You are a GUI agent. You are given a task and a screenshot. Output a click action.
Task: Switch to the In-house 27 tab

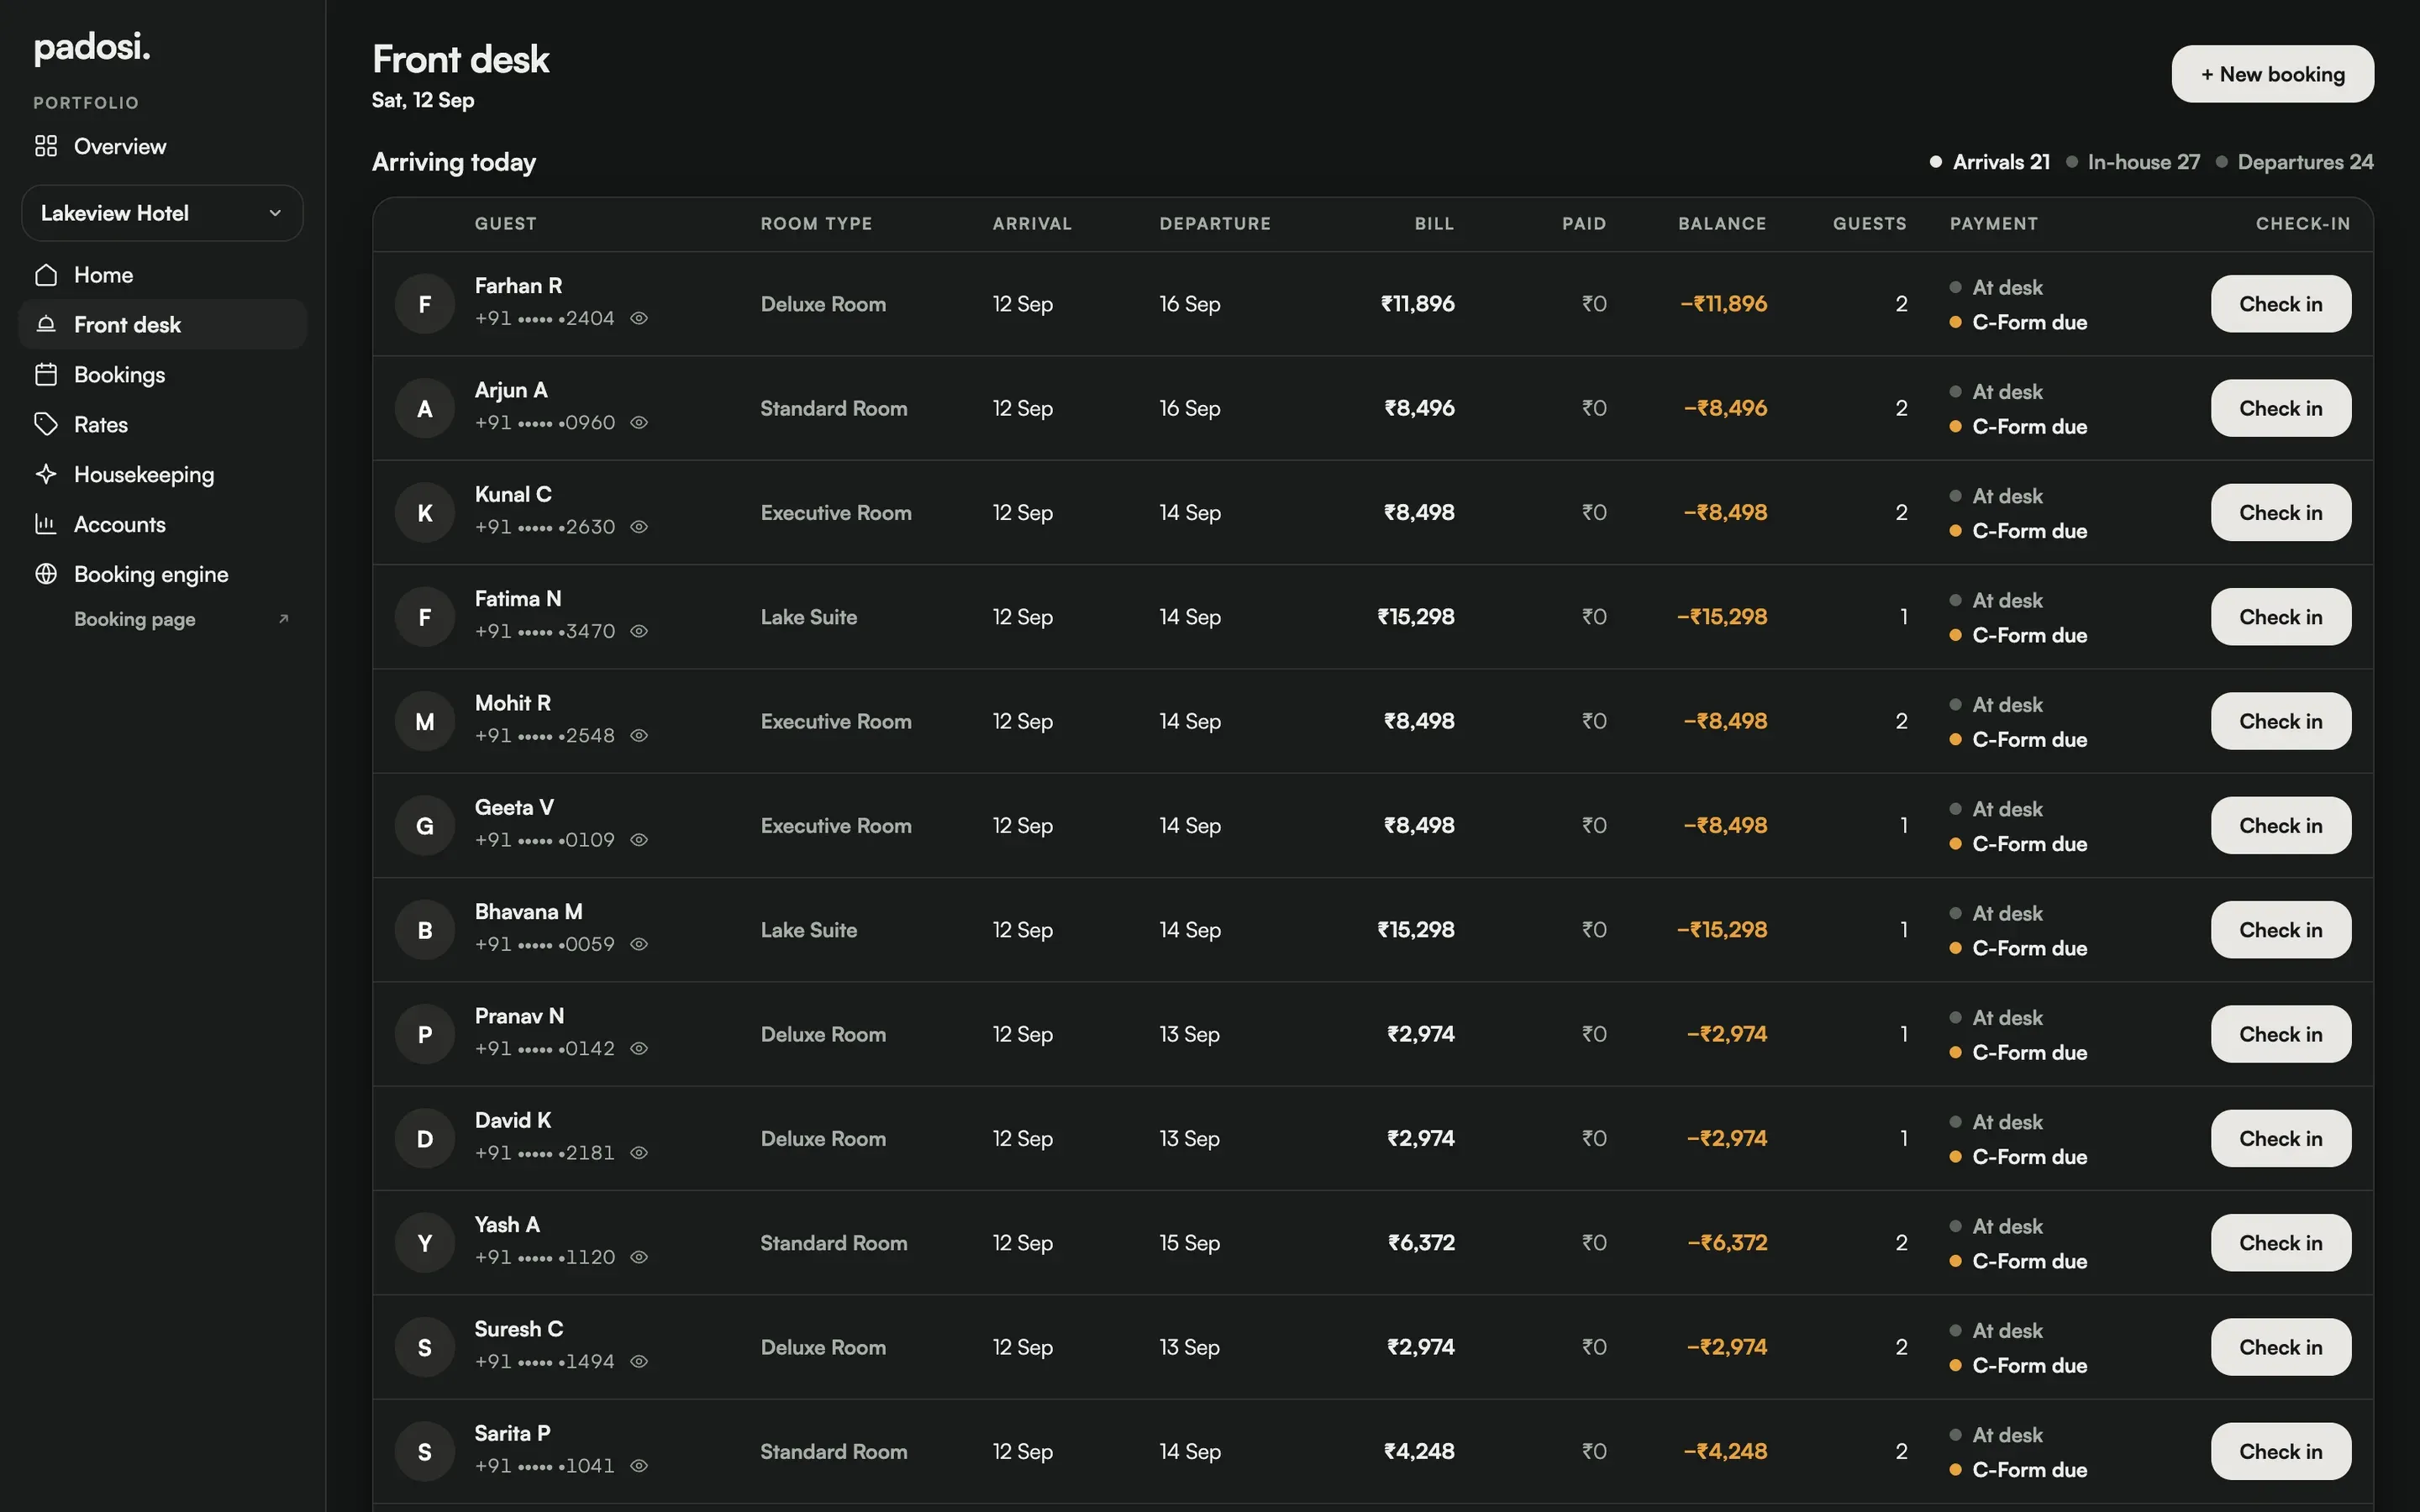click(2133, 162)
